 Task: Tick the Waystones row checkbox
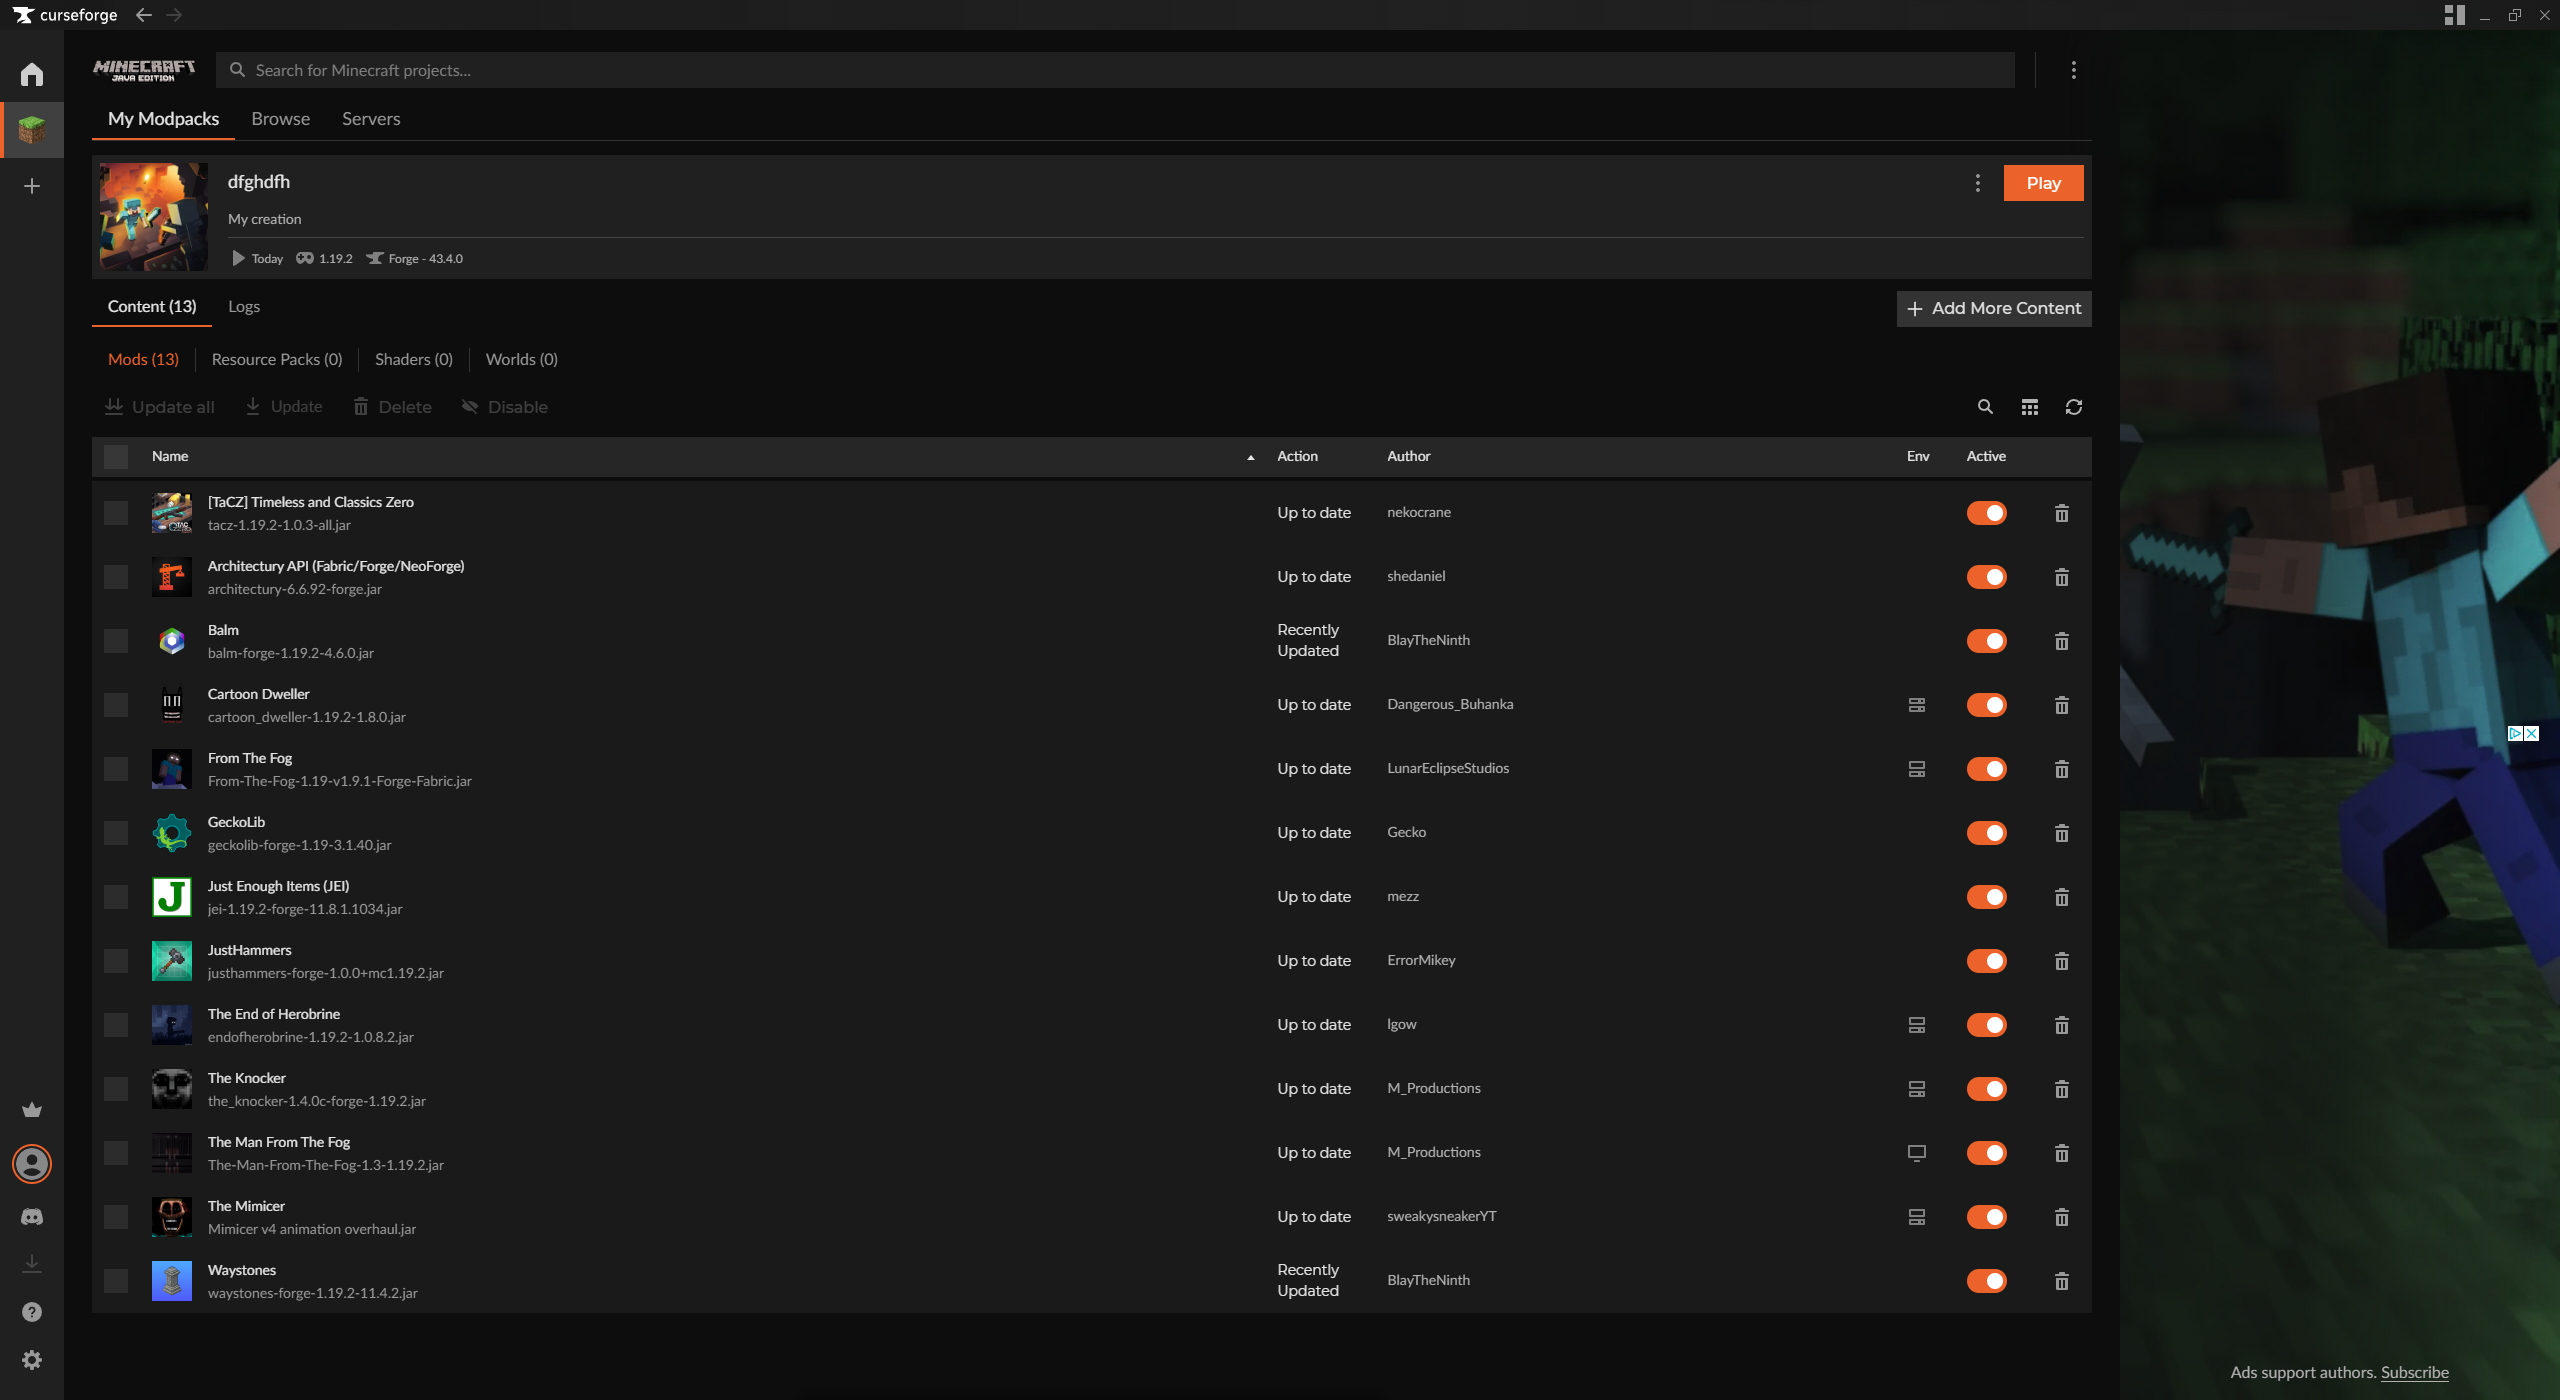(116, 1281)
